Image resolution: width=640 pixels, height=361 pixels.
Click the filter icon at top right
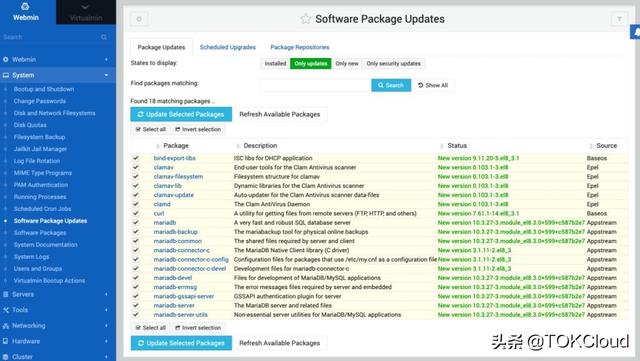(619, 19)
